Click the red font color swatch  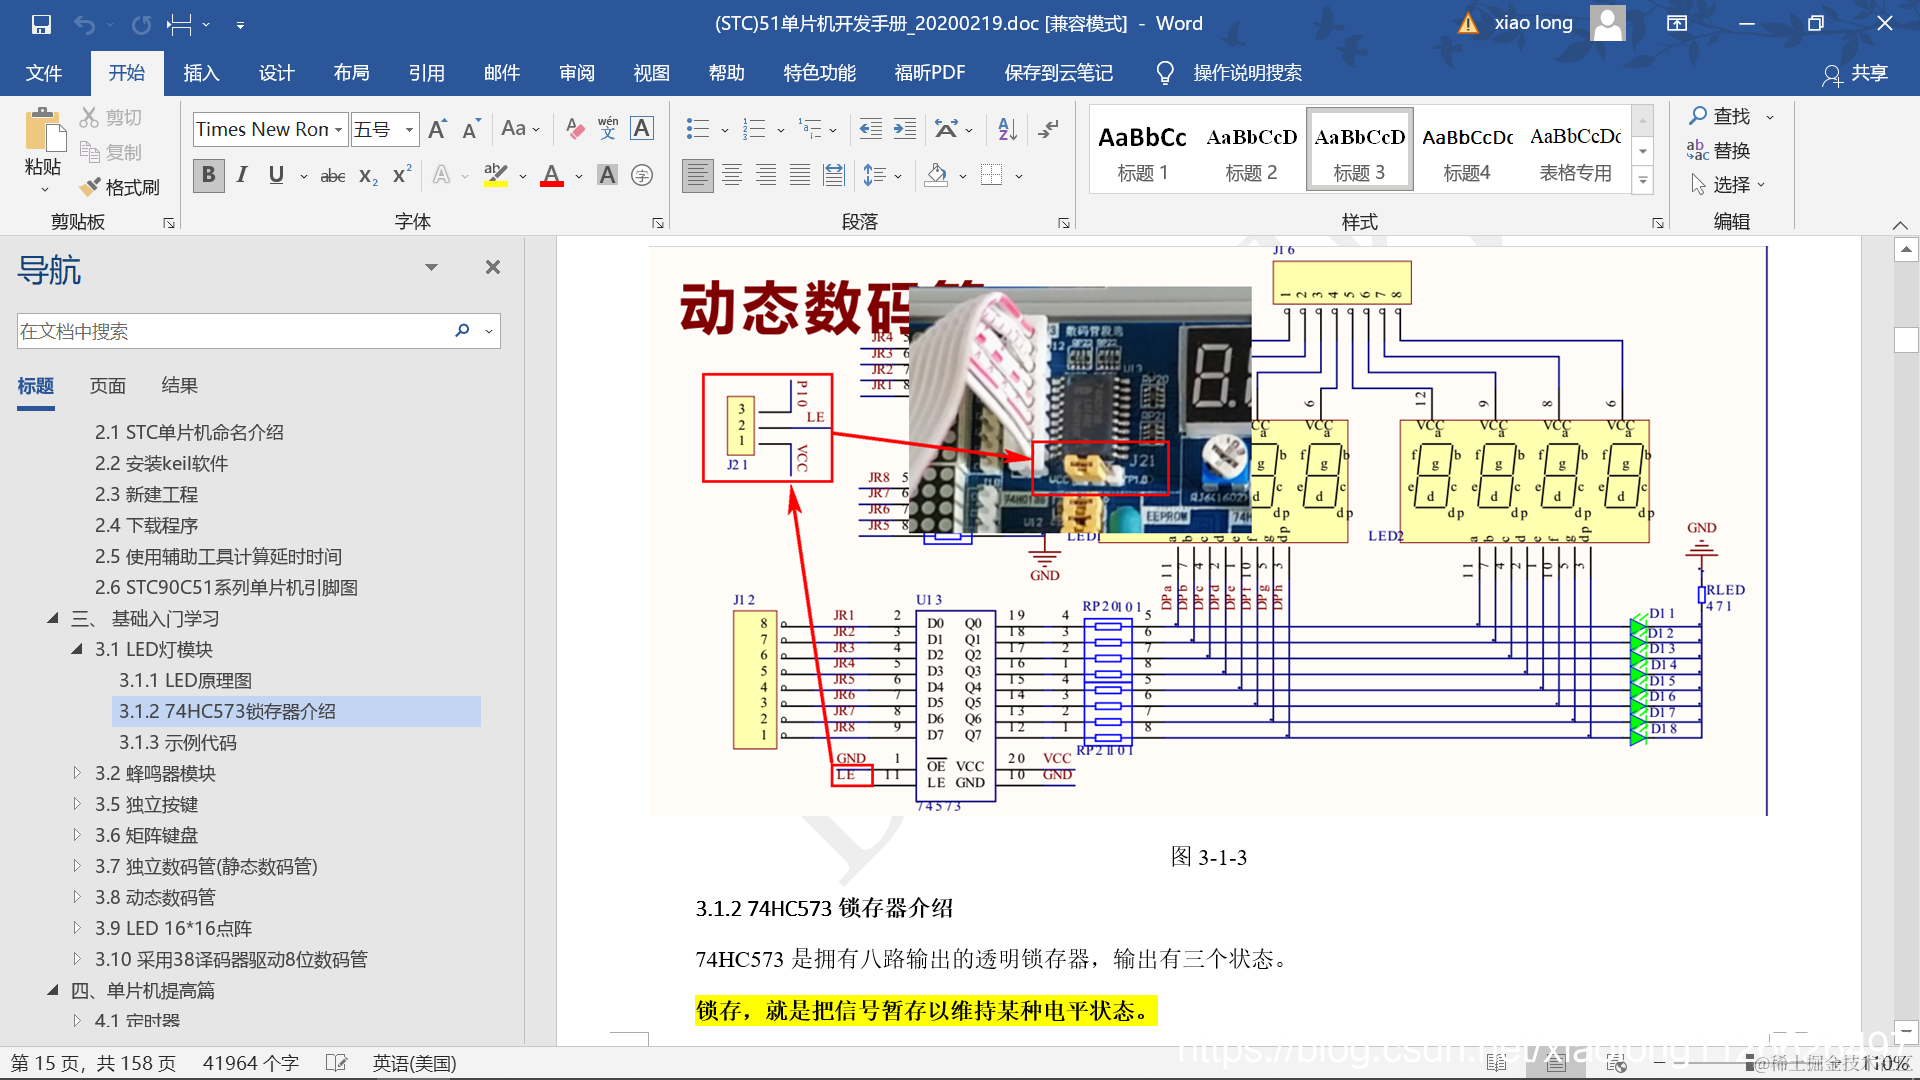(x=552, y=176)
